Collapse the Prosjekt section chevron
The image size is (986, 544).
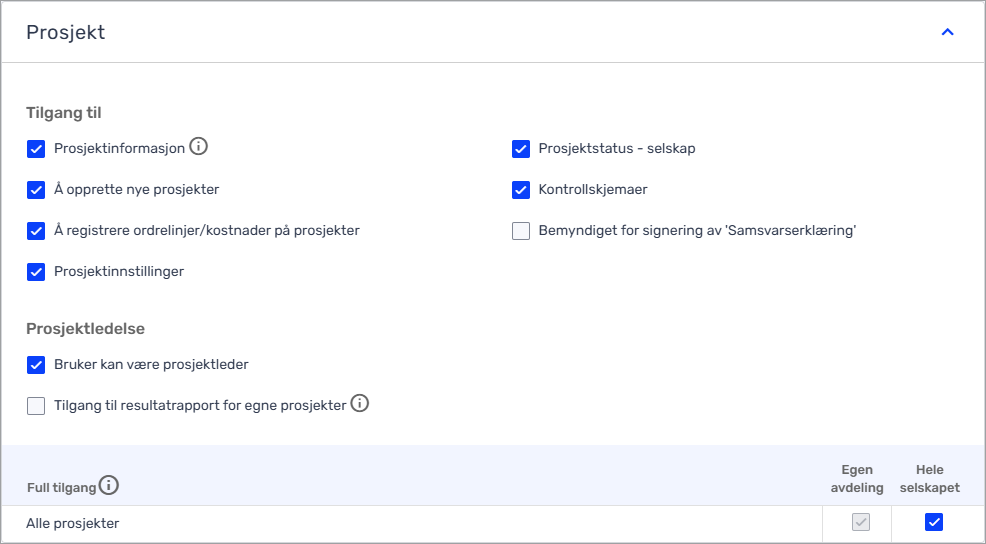[948, 32]
